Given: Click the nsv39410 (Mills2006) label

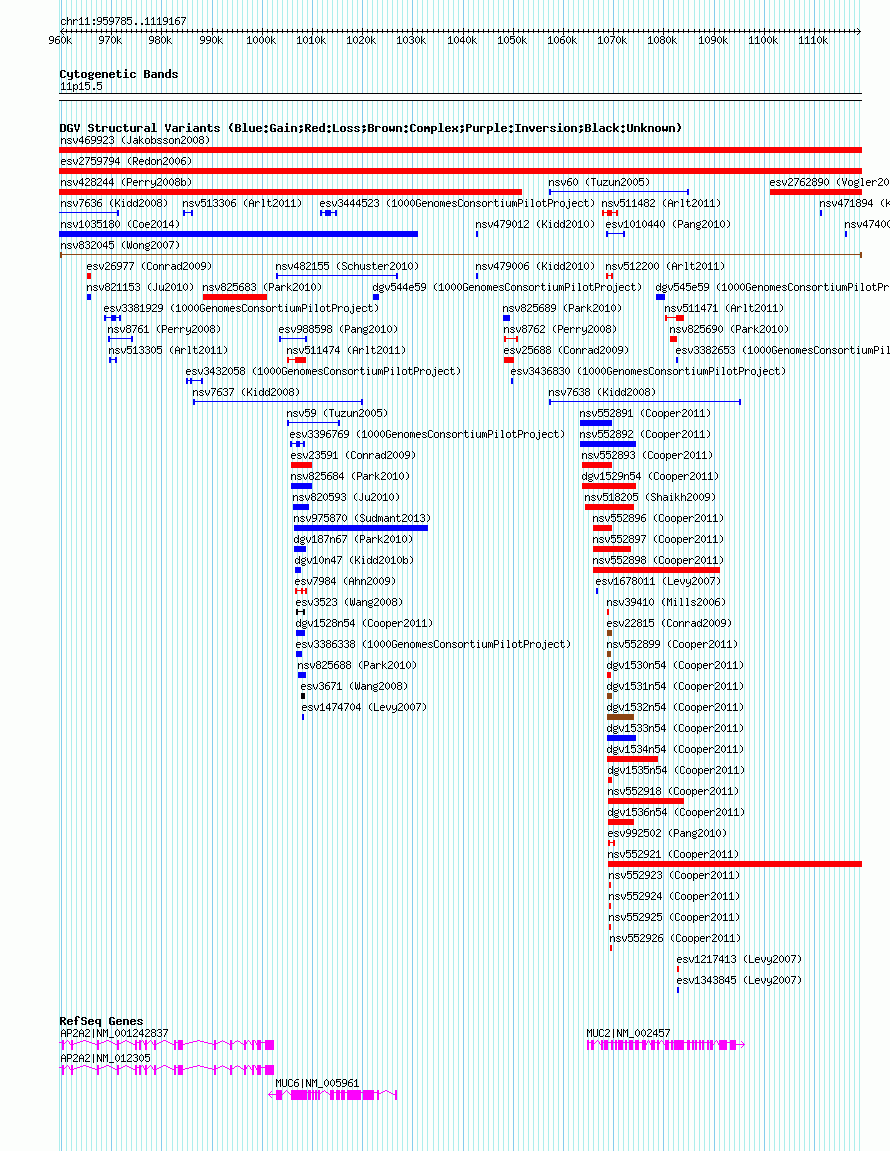Looking at the screenshot, I should click(666, 602).
